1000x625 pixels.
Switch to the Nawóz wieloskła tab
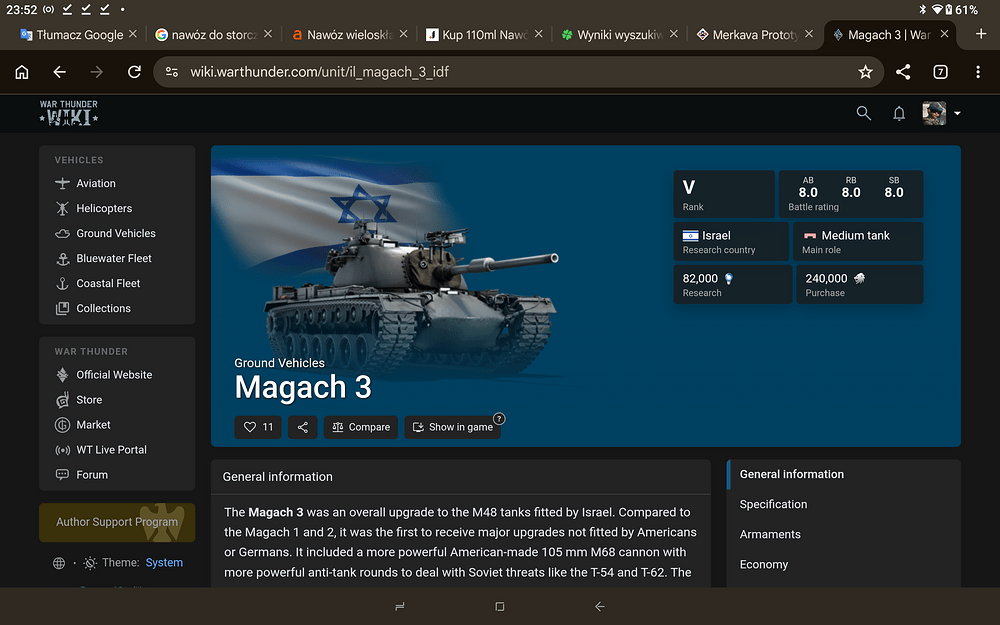[x=342, y=34]
